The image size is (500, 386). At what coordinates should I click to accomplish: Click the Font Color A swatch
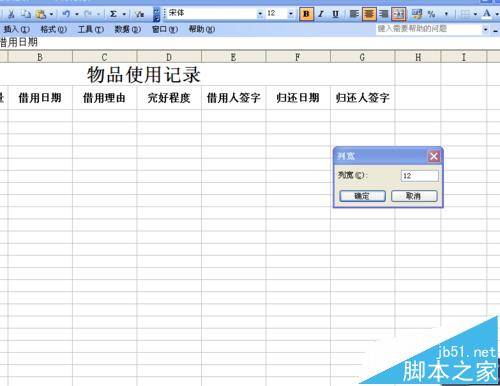click(x=487, y=14)
